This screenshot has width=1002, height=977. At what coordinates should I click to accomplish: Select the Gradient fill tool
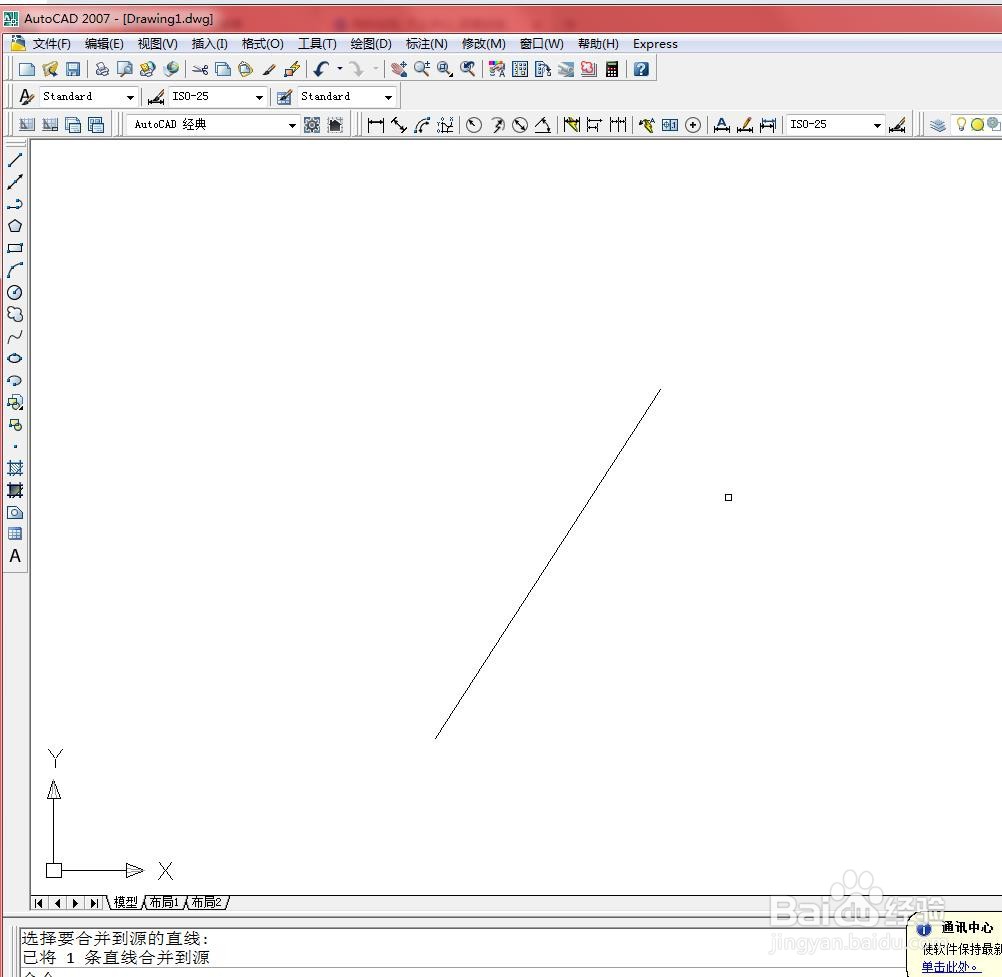click(x=15, y=490)
